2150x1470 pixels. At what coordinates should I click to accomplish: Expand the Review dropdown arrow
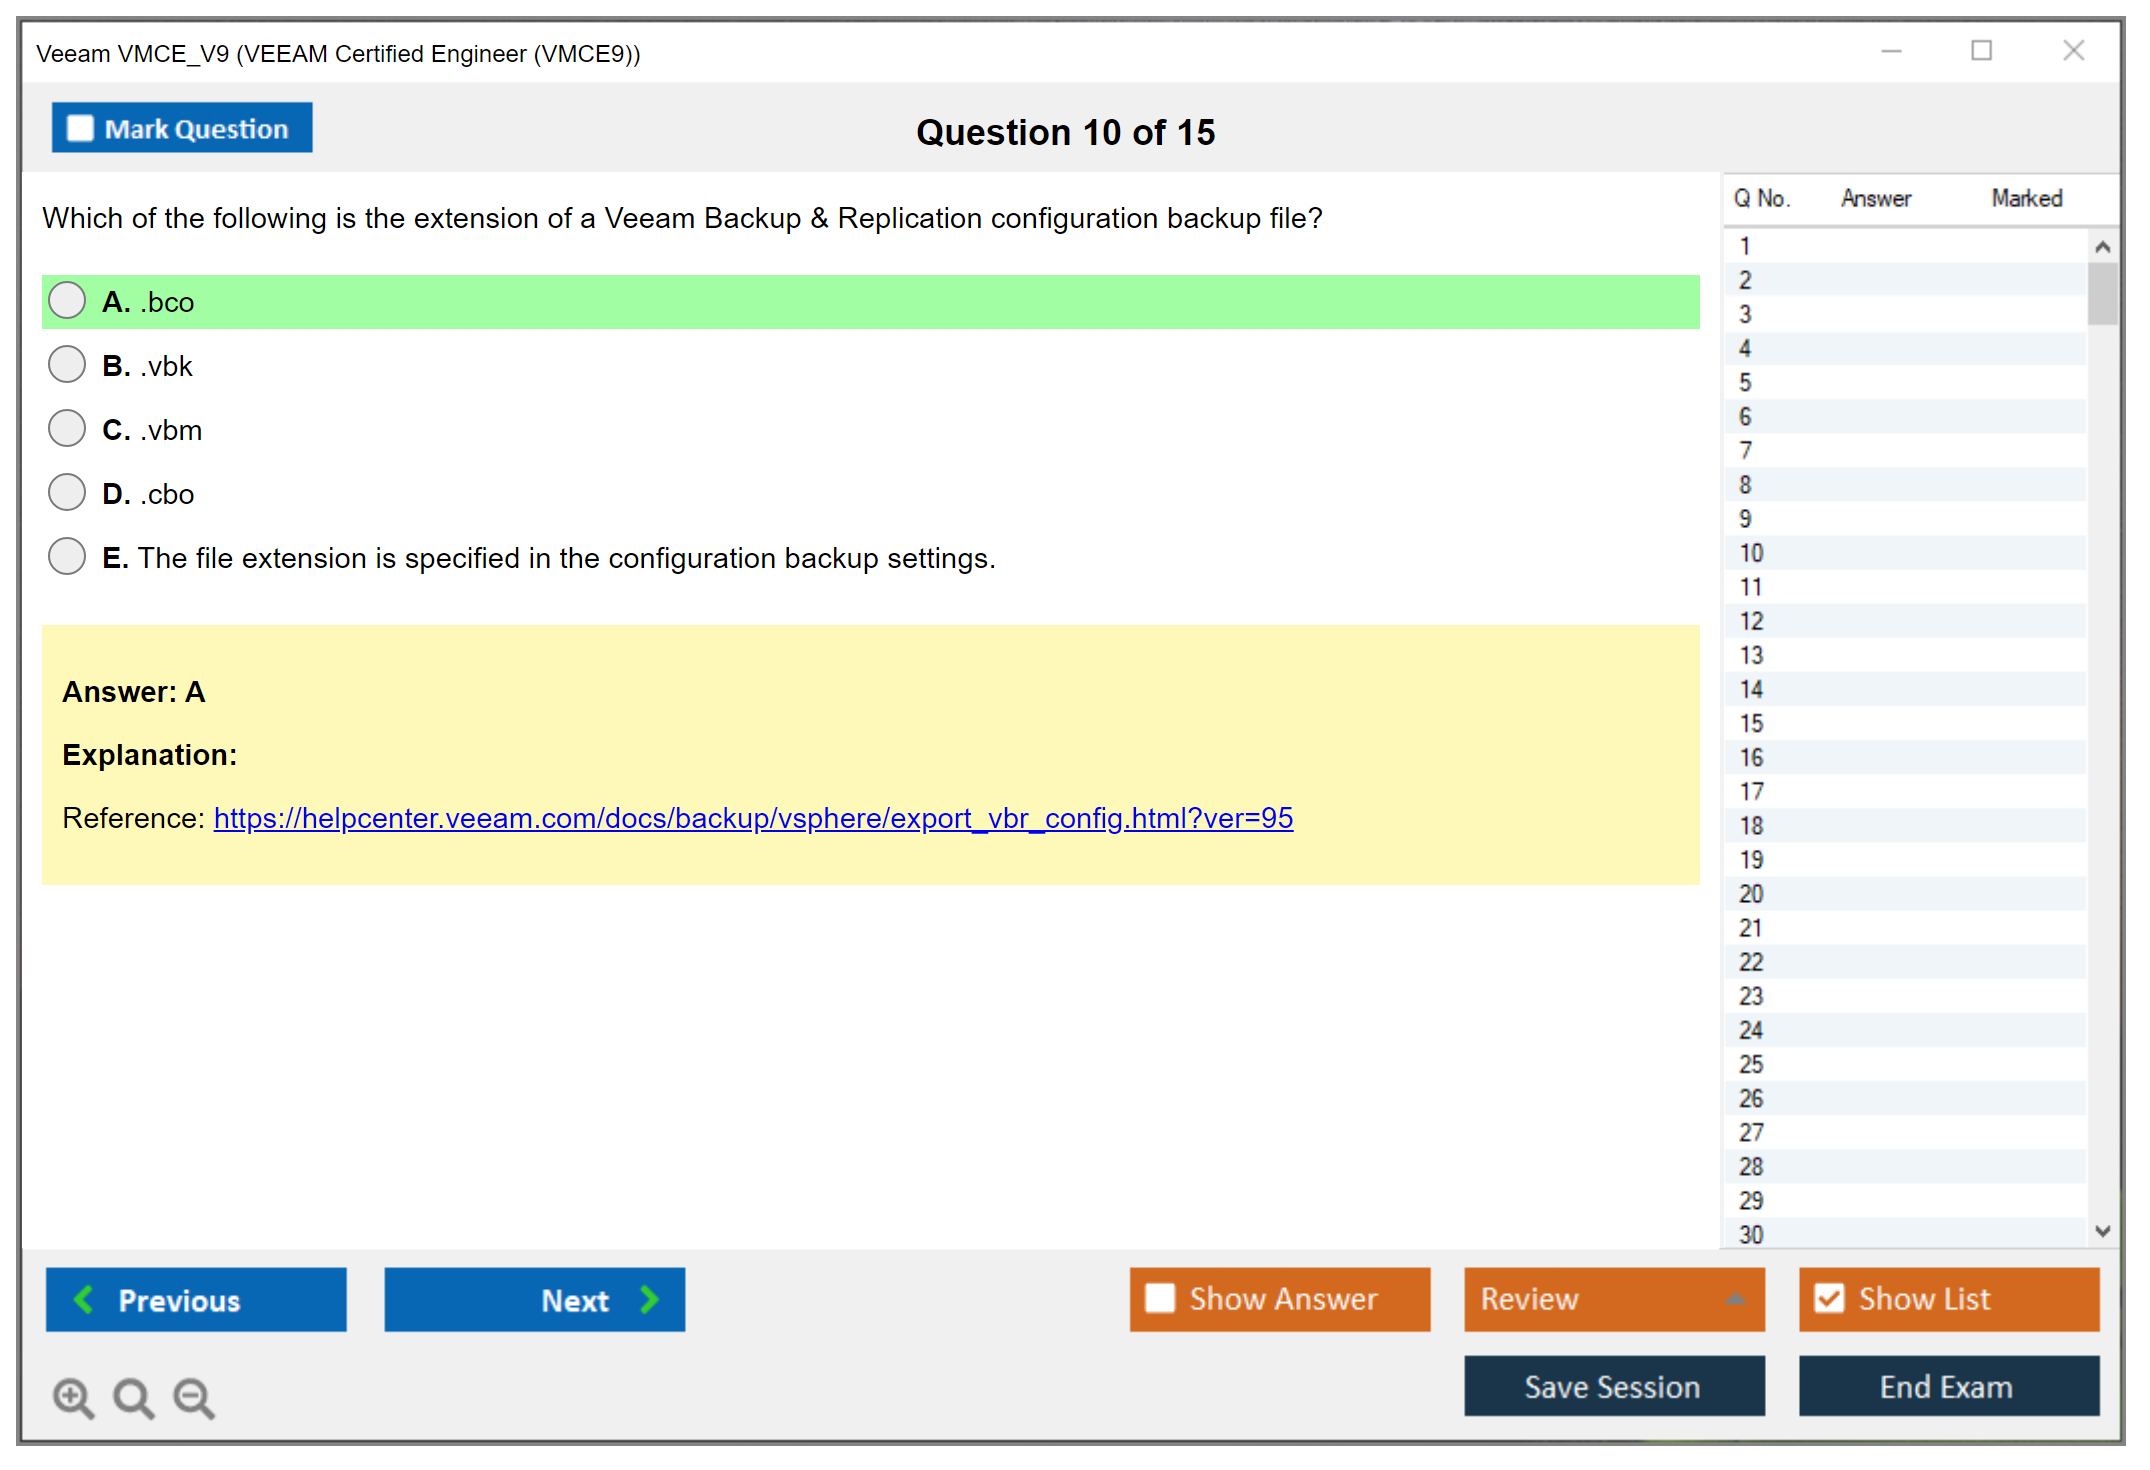tap(1735, 1299)
